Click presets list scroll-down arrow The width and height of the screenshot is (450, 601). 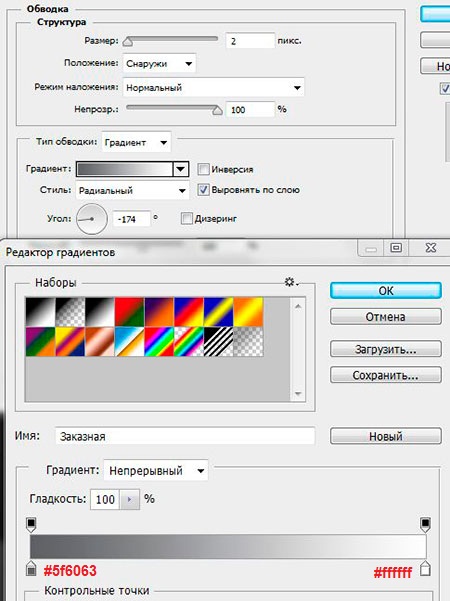pyautogui.click(x=298, y=394)
